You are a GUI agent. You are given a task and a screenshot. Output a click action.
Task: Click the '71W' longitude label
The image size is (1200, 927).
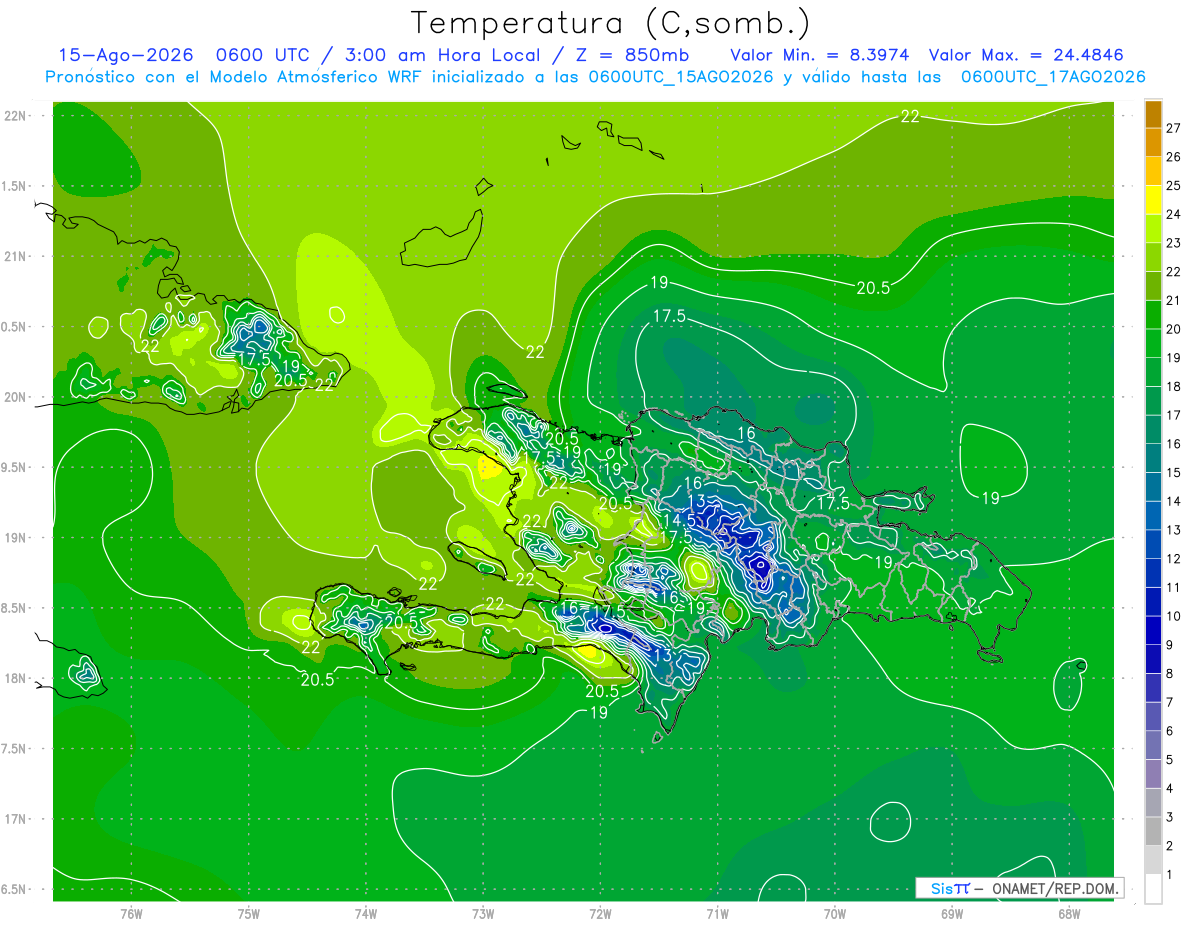(717, 913)
